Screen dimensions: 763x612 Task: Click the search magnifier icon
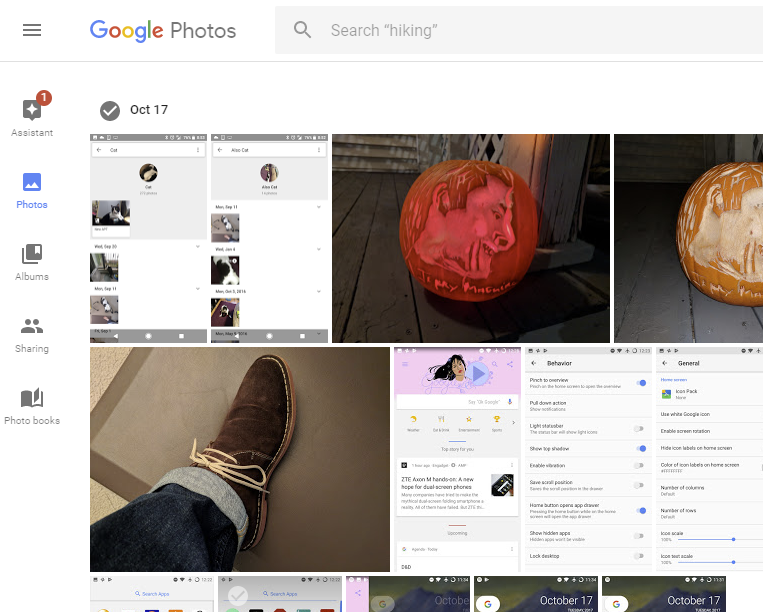[x=303, y=30]
